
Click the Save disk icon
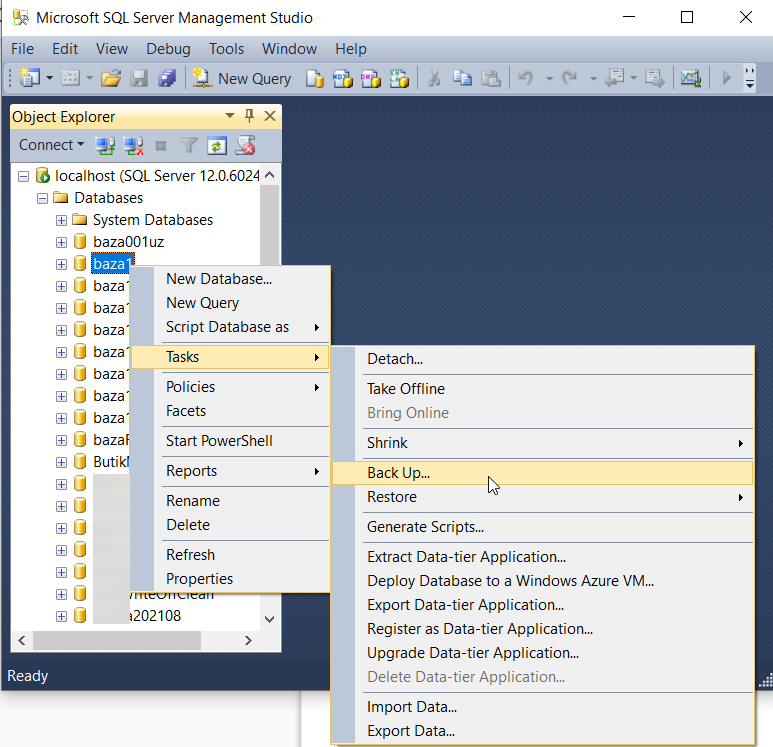pyautogui.click(x=140, y=78)
